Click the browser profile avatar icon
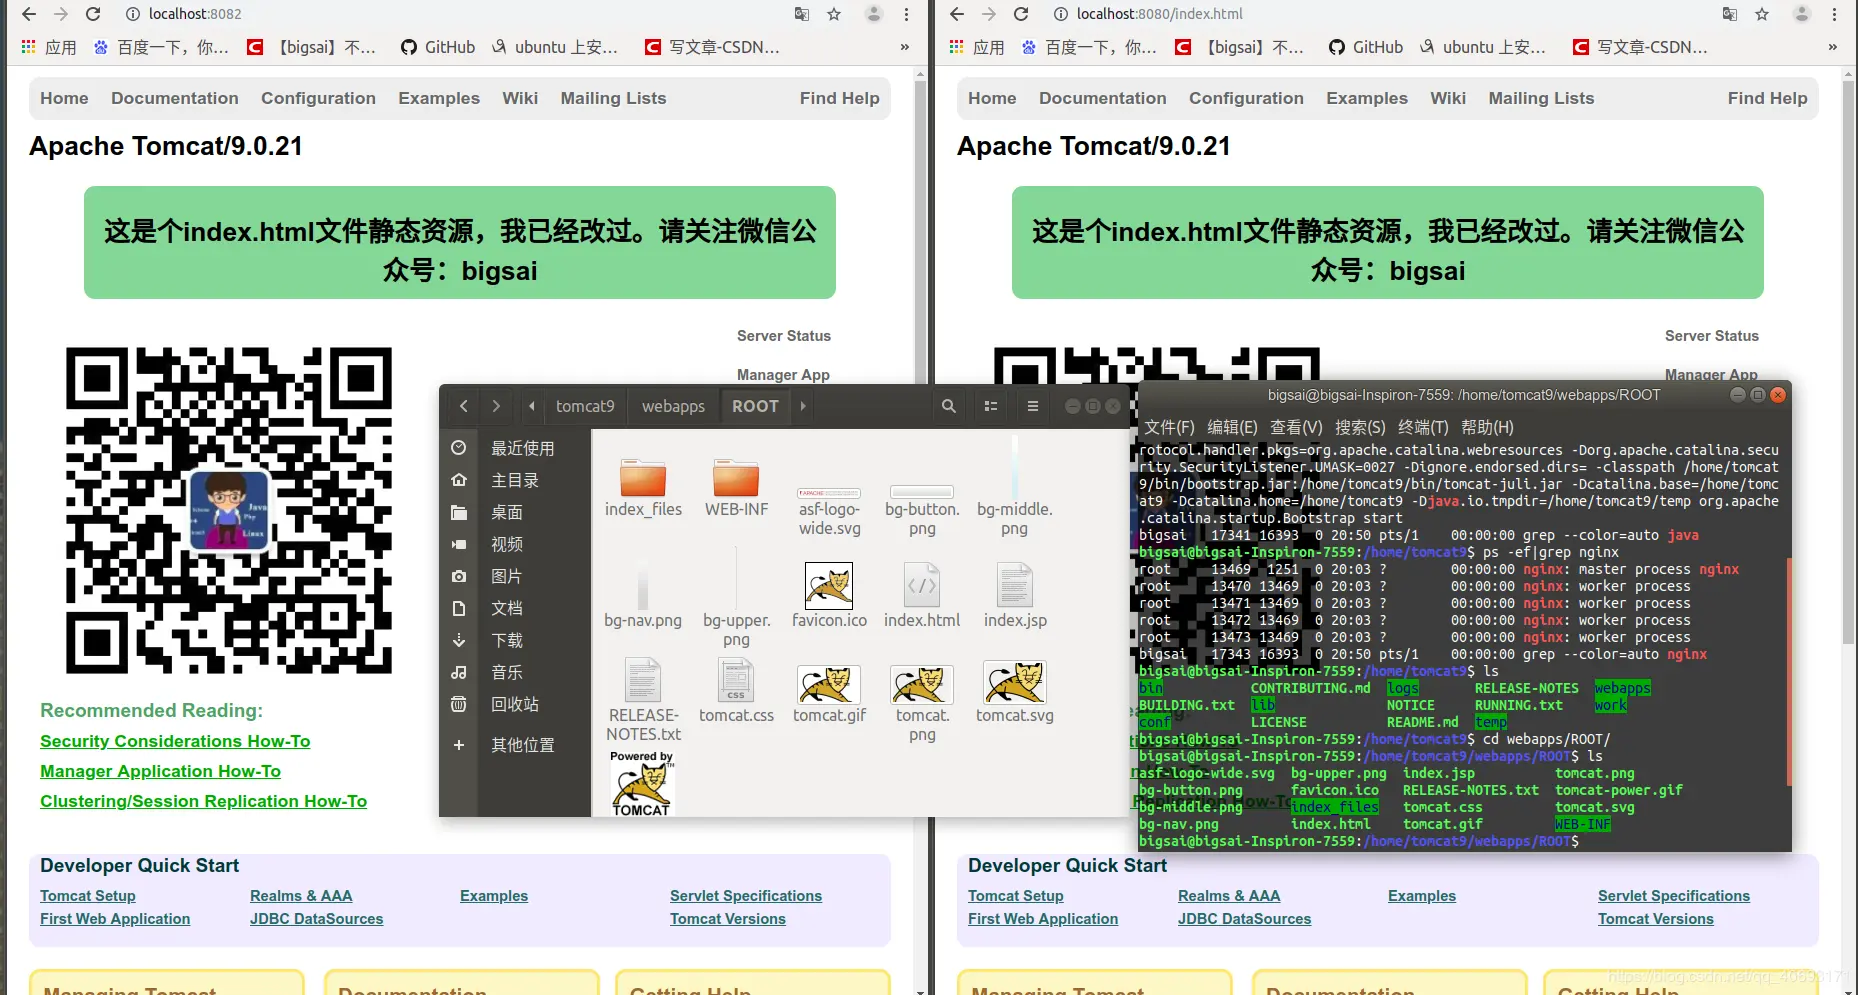Screen dimensions: 1858x995 click(873, 14)
